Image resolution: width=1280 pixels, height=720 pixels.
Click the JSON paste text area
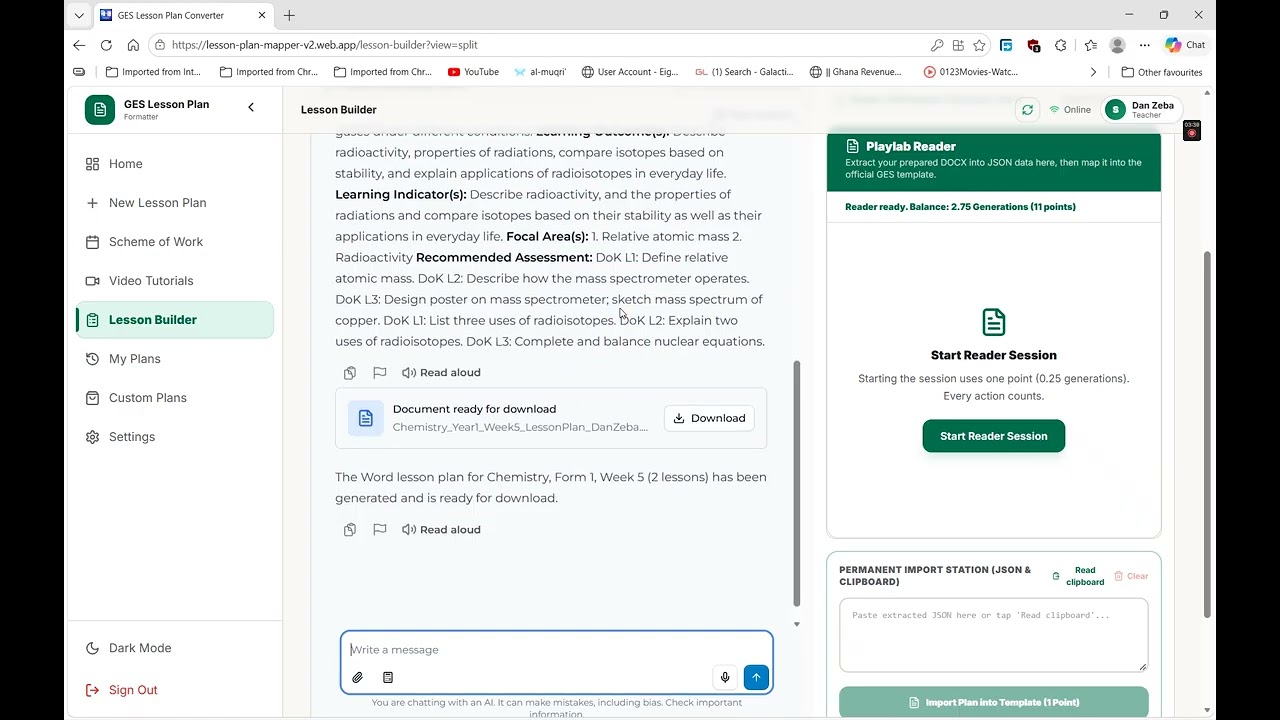click(x=993, y=635)
